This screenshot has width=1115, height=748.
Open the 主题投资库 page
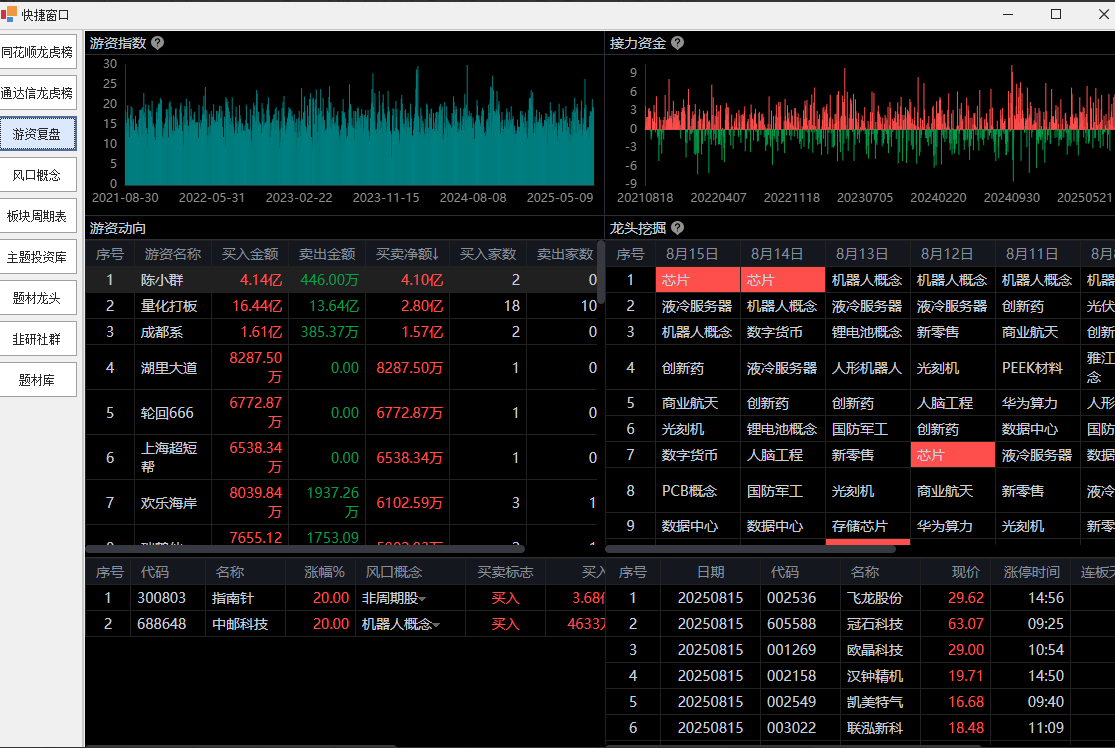(38, 257)
